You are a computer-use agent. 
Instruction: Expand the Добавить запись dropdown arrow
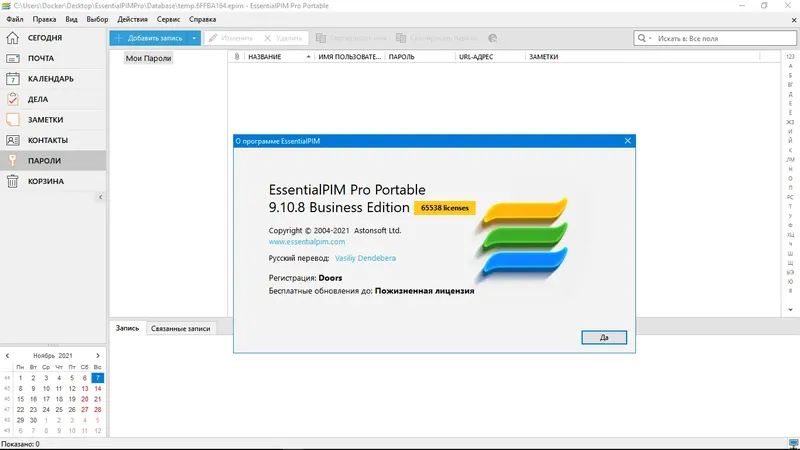[194, 38]
